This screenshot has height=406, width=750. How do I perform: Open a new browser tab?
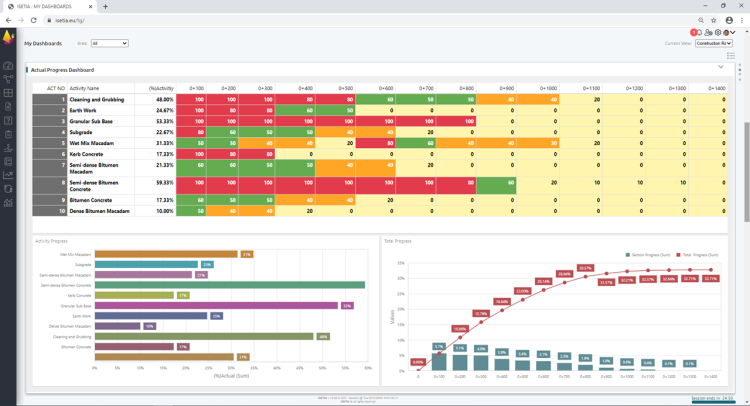tap(106, 6)
